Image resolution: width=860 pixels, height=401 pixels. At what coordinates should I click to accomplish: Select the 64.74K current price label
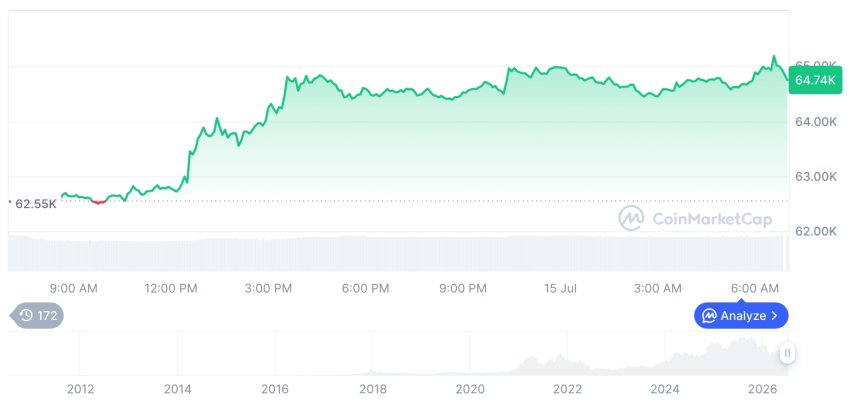click(x=815, y=80)
